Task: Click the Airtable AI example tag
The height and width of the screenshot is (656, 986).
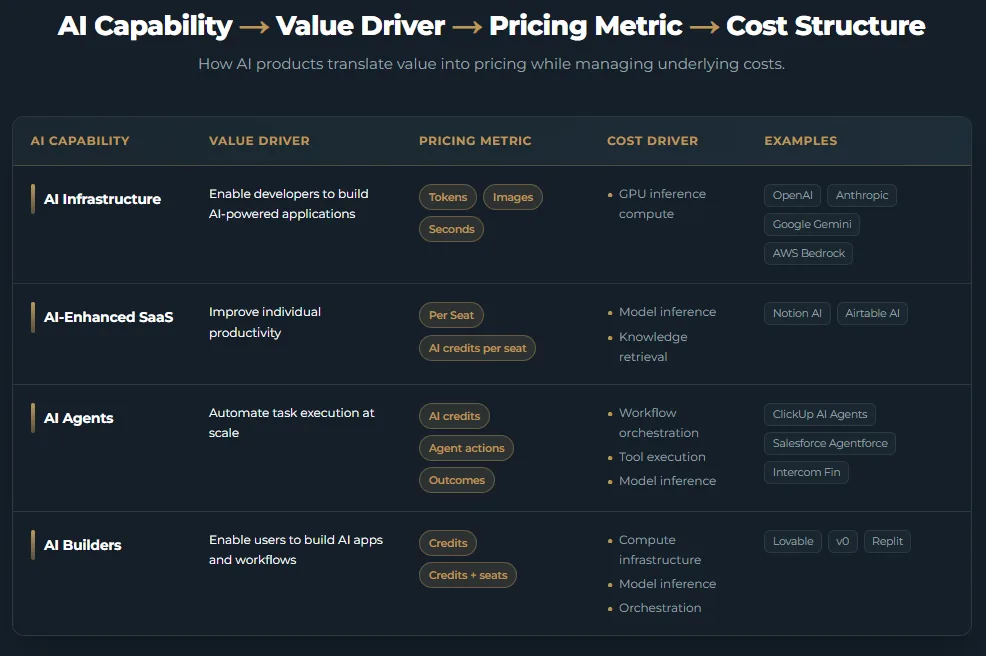Action: [x=872, y=313]
